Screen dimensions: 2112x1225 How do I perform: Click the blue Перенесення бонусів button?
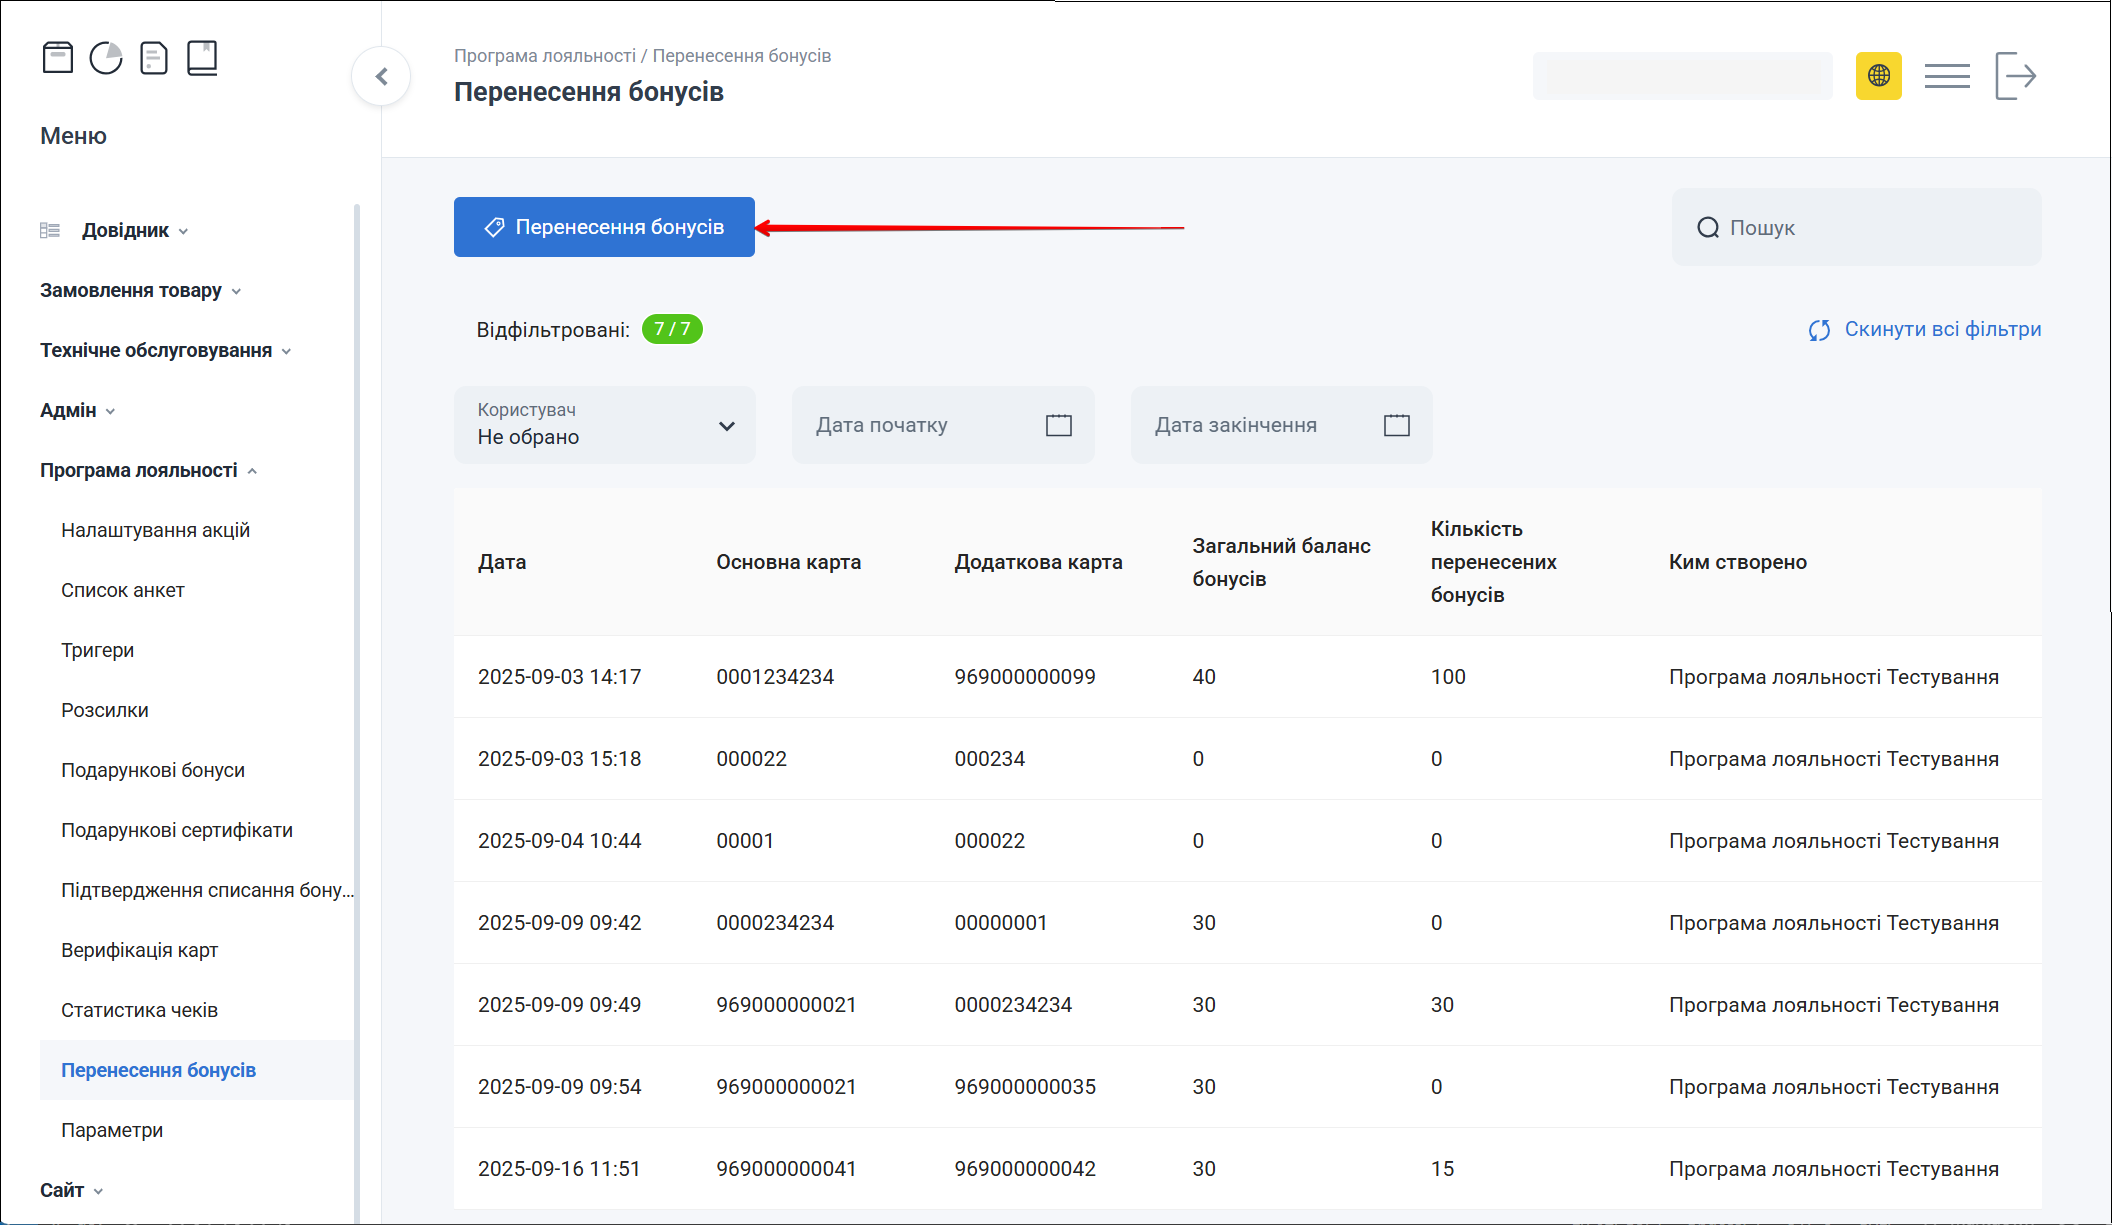coord(604,227)
